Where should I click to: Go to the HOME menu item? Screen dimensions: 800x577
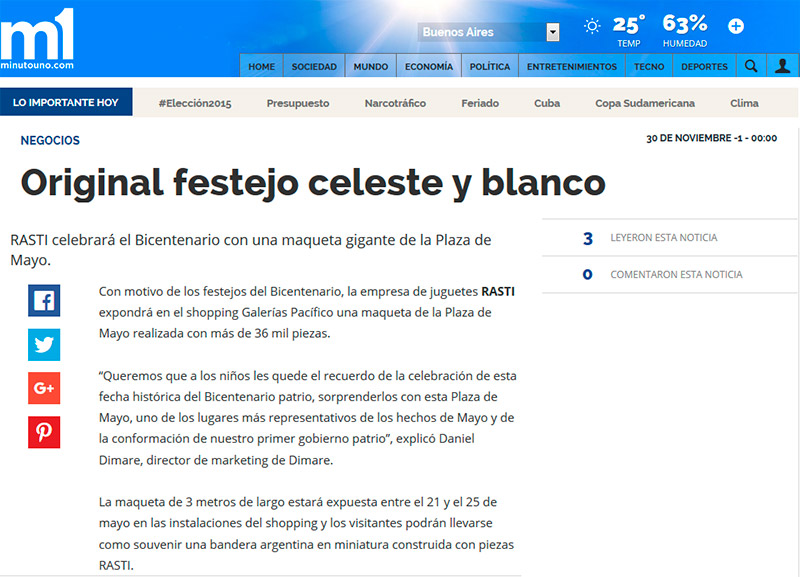pyautogui.click(x=261, y=66)
